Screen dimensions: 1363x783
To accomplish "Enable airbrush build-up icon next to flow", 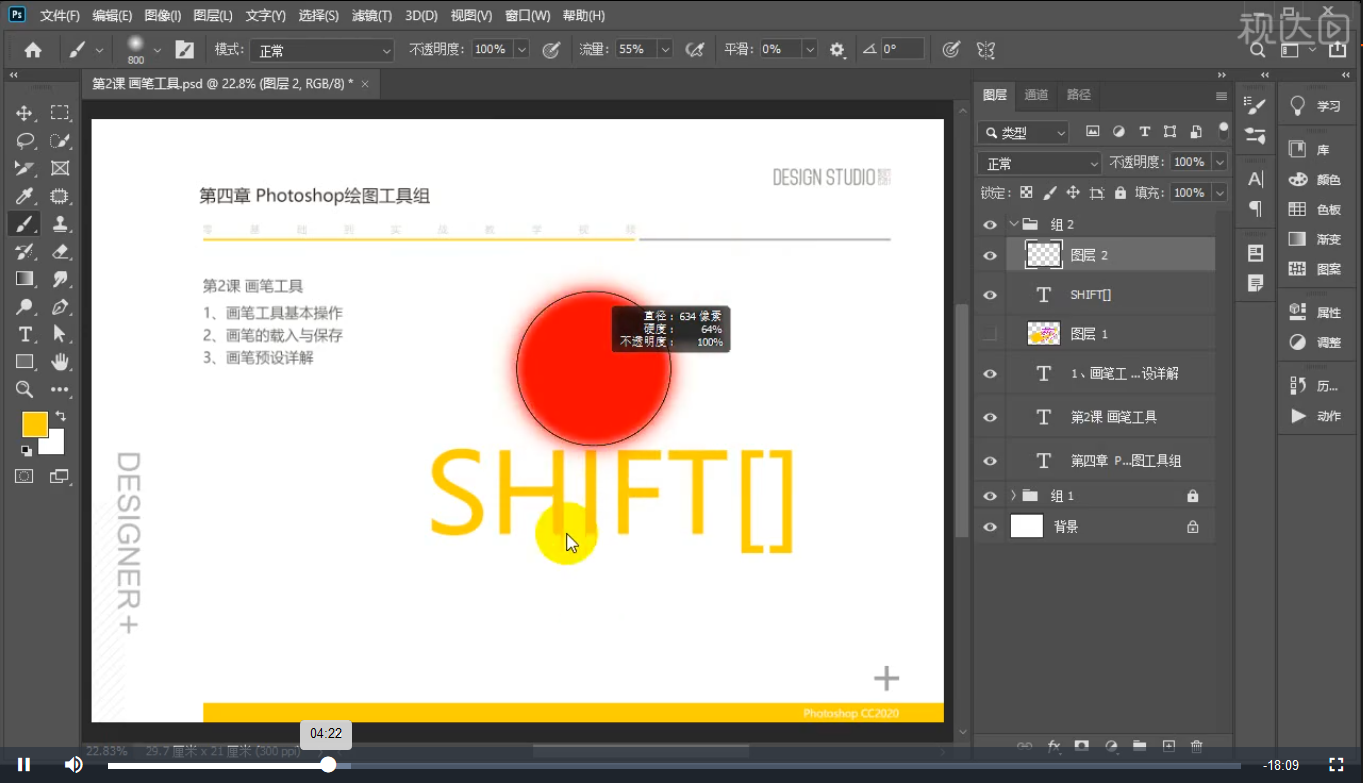I will pos(695,49).
